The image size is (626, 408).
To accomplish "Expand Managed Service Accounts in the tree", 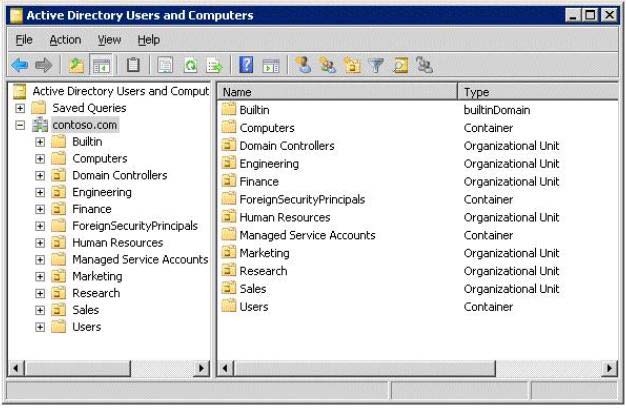I will [40, 260].
